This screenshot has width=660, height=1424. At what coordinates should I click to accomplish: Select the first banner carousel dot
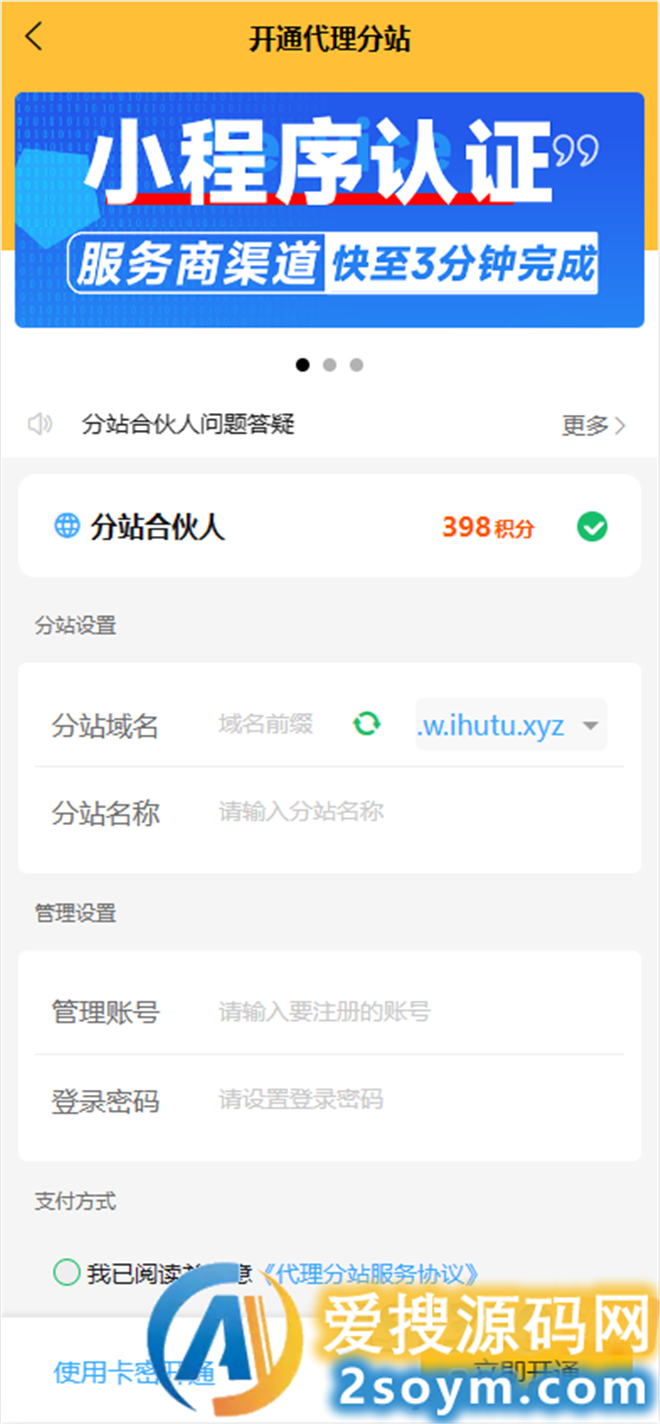pos(303,365)
